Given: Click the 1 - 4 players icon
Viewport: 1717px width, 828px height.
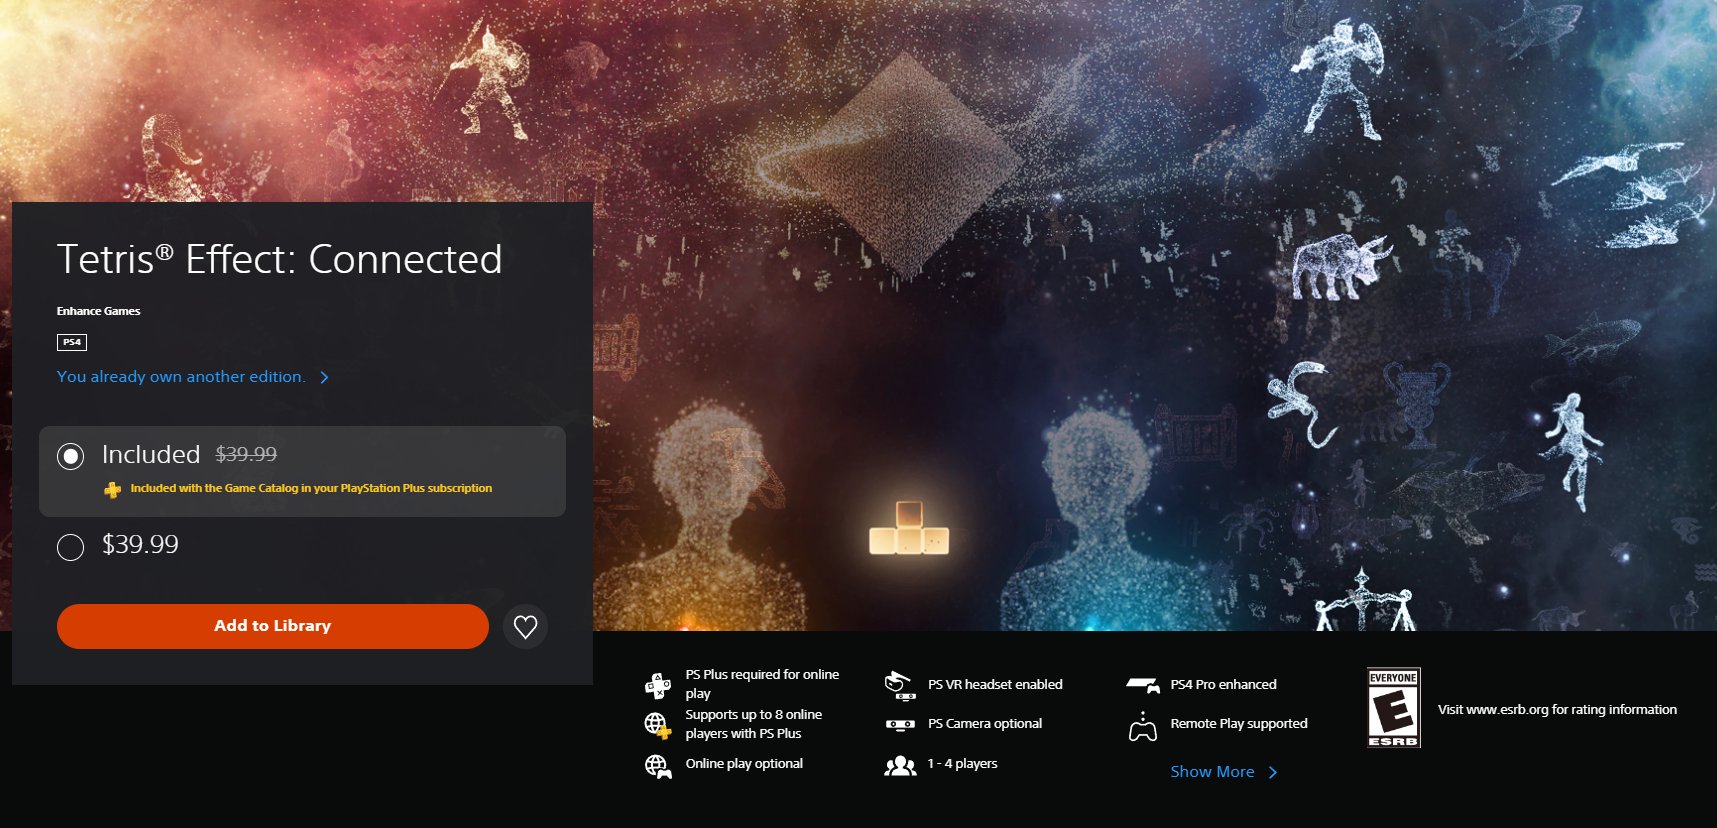Looking at the screenshot, I should [900, 766].
